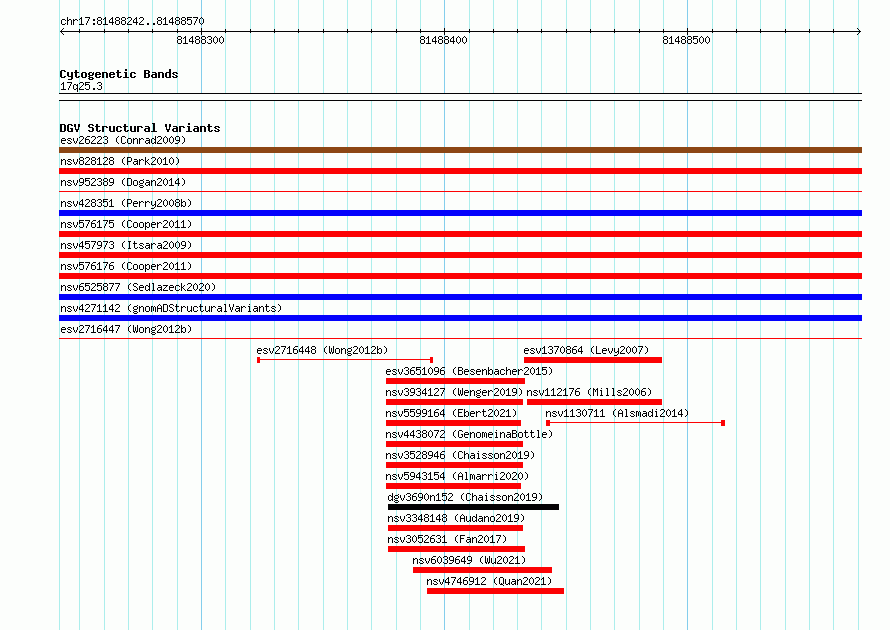Open variant esv2716447 (Wong2012b) label

tap(126, 329)
